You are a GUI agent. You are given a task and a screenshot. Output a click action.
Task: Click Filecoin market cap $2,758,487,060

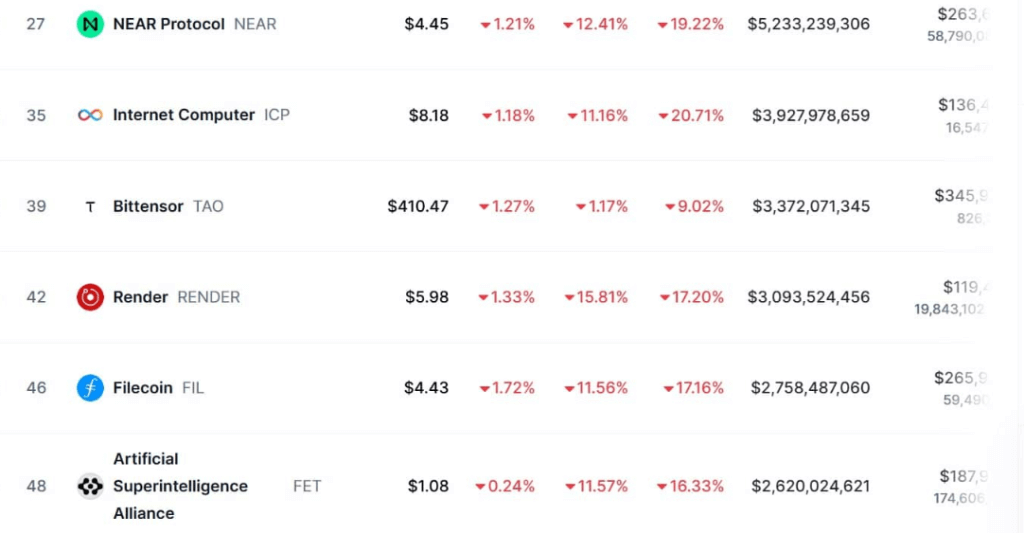pyautogui.click(x=810, y=388)
